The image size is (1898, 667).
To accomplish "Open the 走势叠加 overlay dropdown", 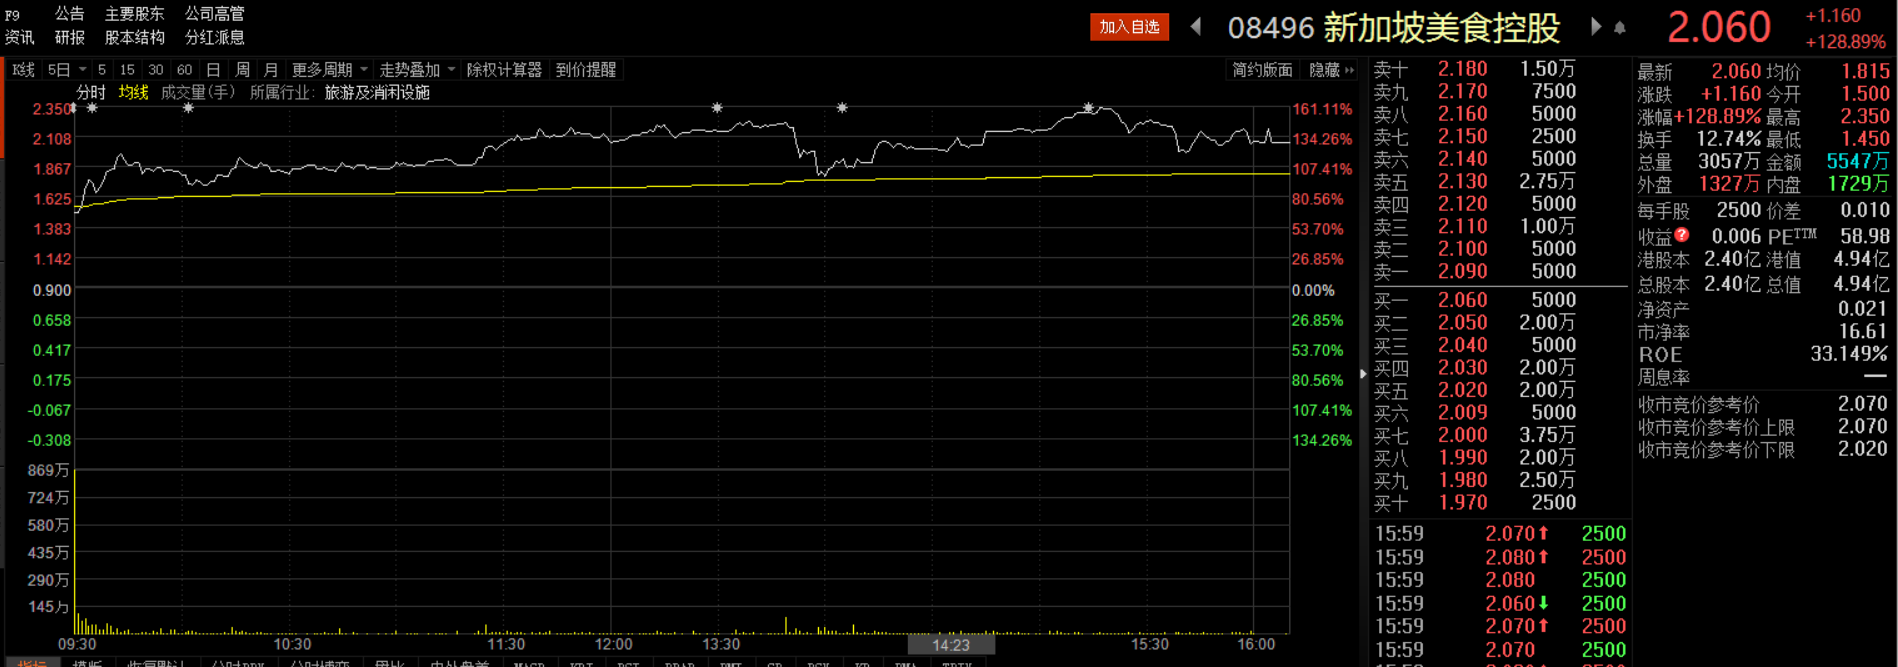I will [417, 70].
